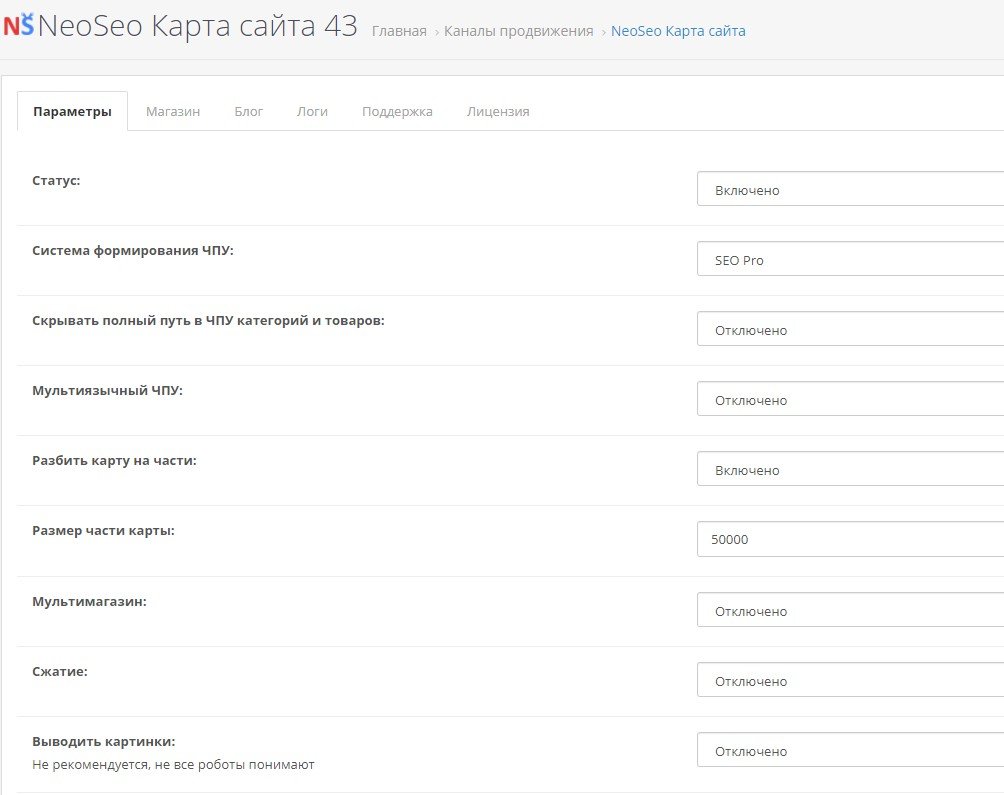Click the Статус: label

click(x=56, y=181)
